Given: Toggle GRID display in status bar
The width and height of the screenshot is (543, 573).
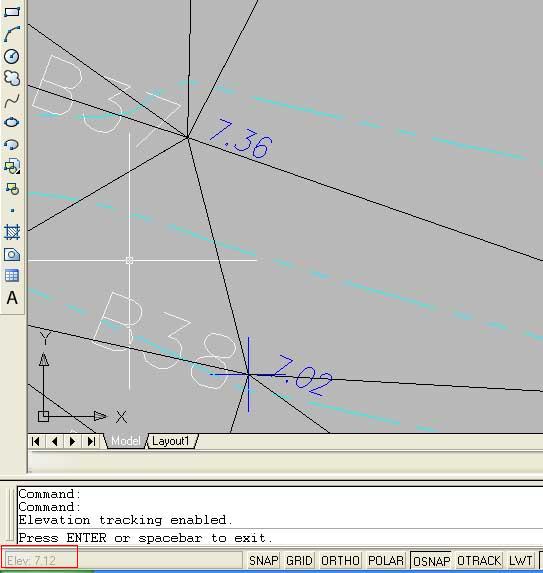Looking at the screenshot, I should click(x=299, y=561).
